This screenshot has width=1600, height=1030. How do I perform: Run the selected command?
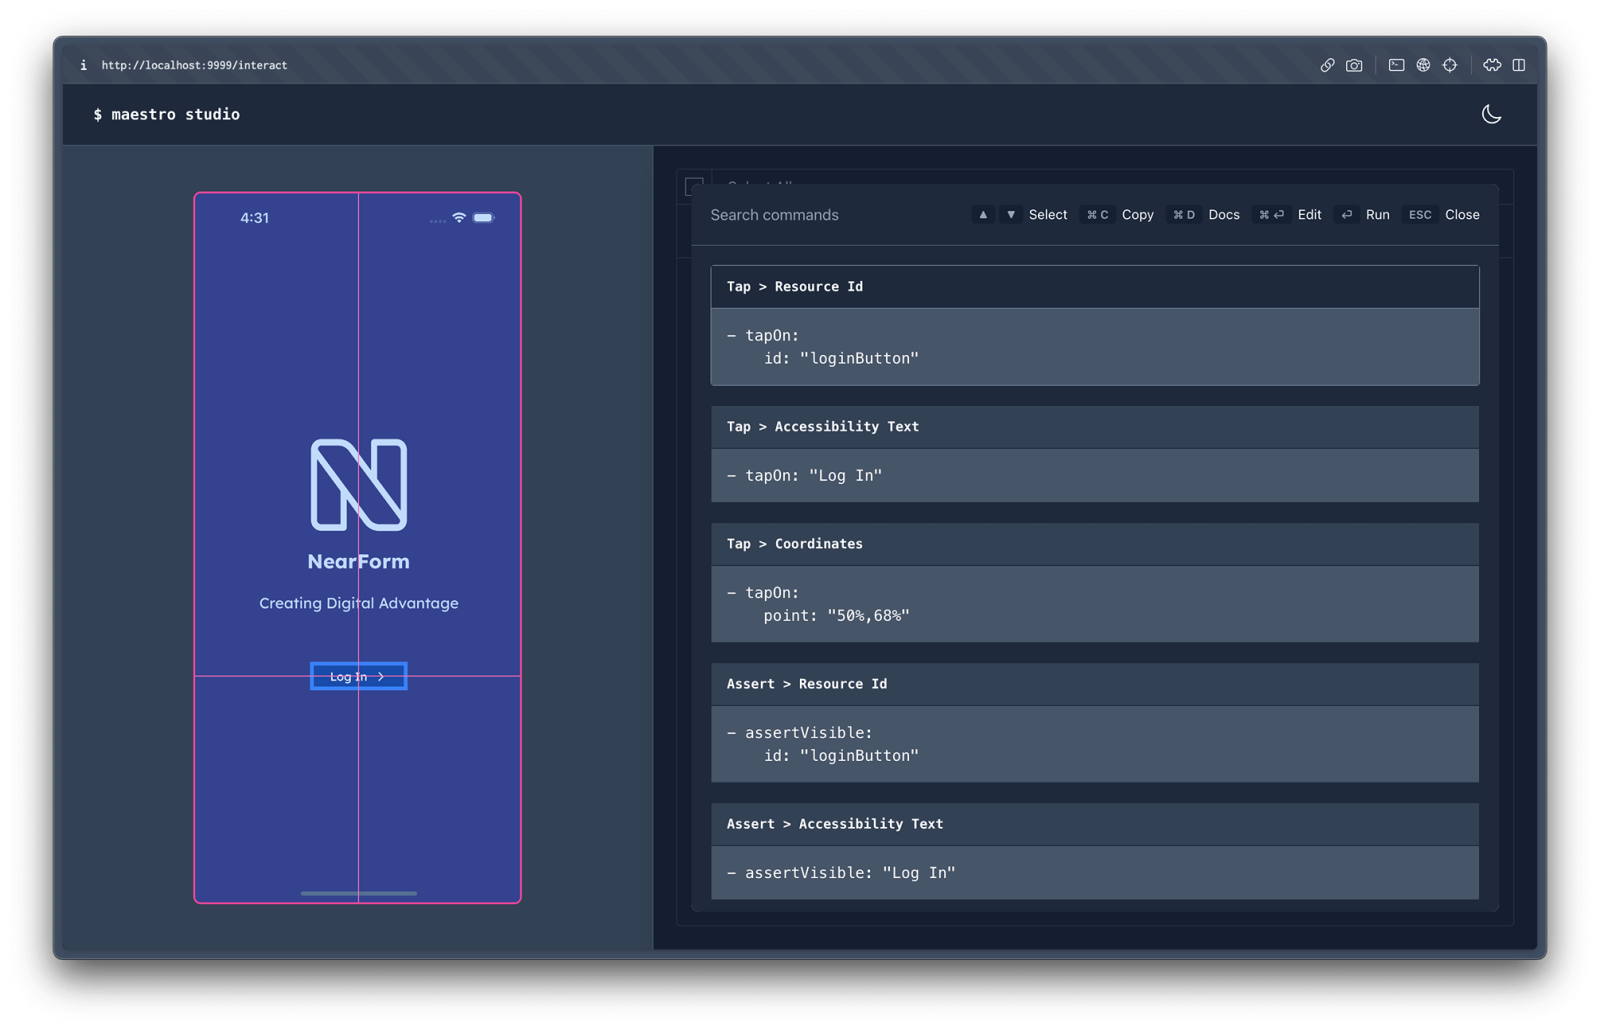[1364, 215]
